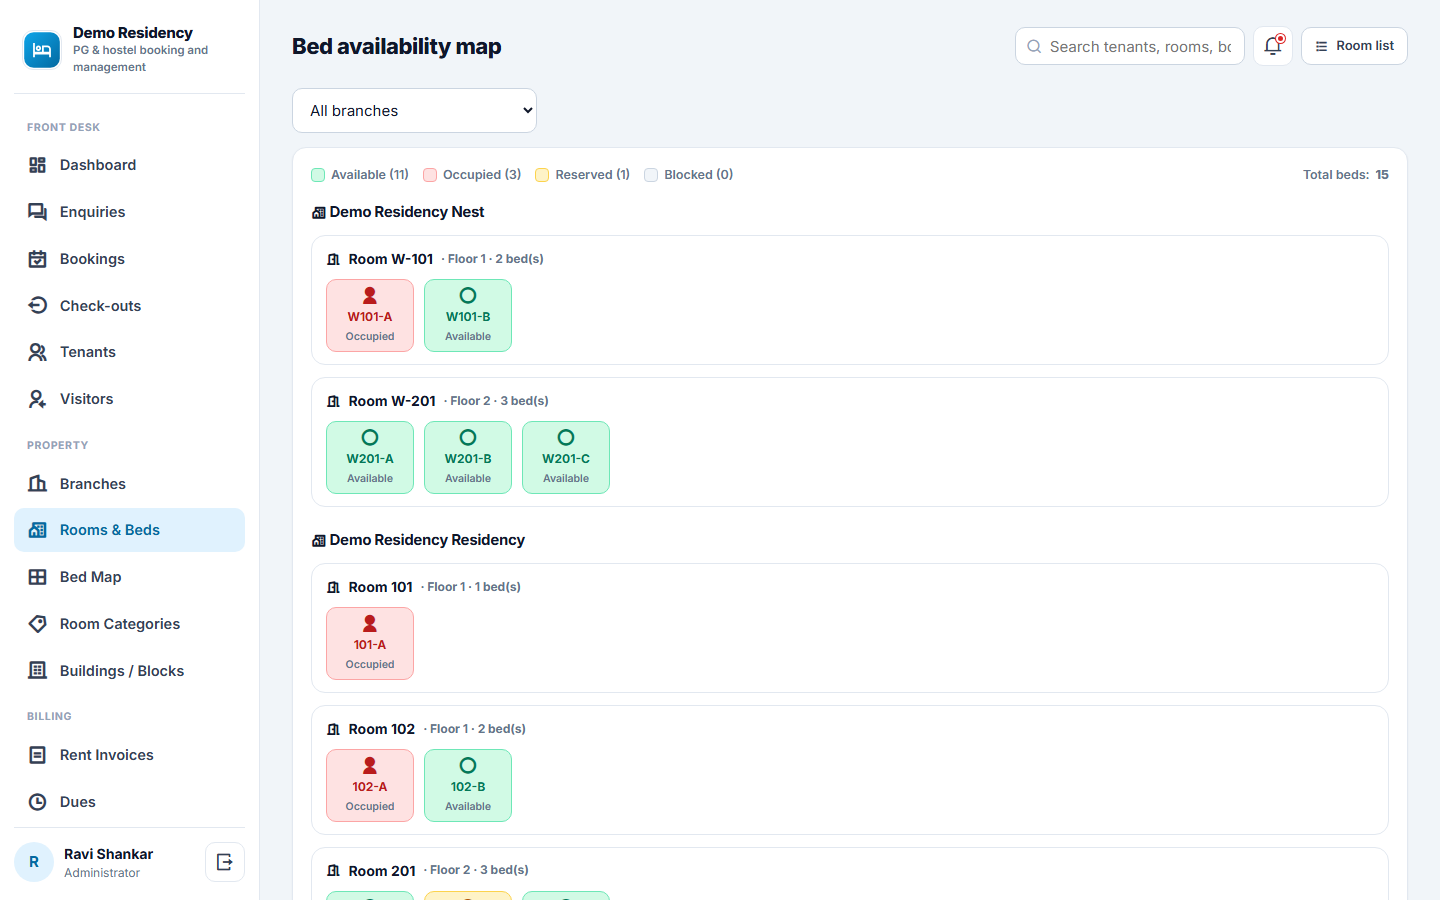This screenshot has width=1440, height=900.
Task: Select available bed W201-B
Action: click(468, 458)
